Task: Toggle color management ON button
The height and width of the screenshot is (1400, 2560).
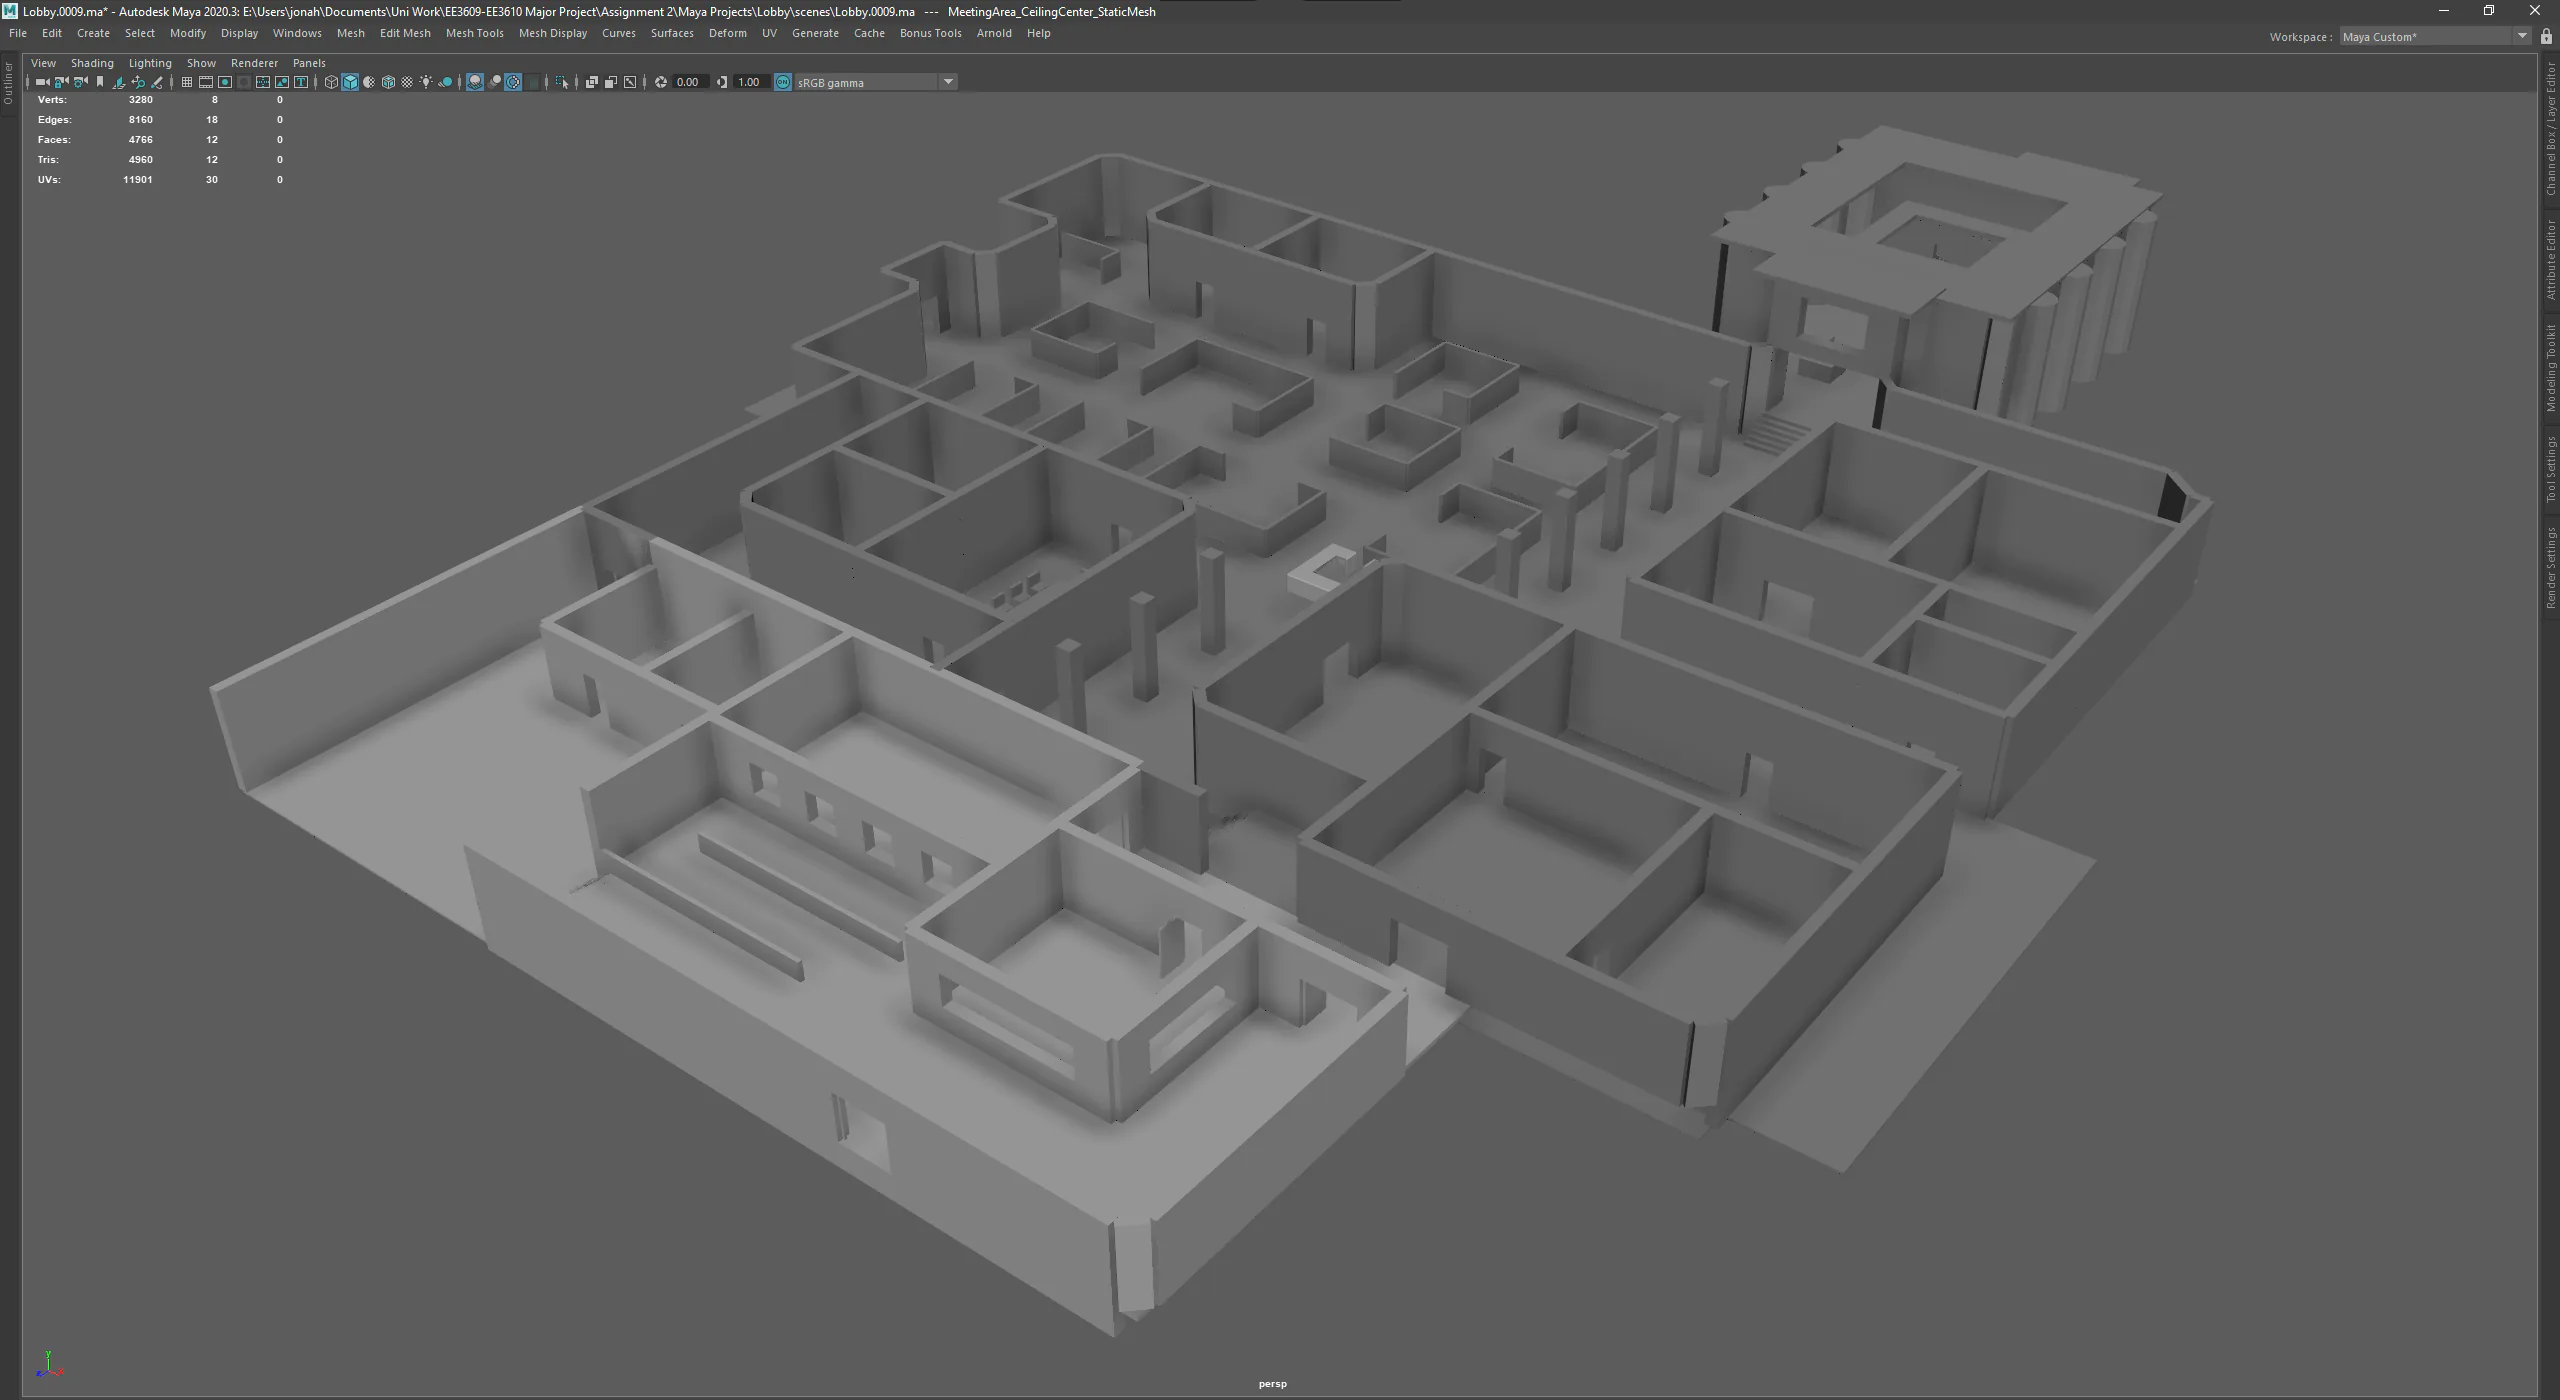Action: coord(783,82)
